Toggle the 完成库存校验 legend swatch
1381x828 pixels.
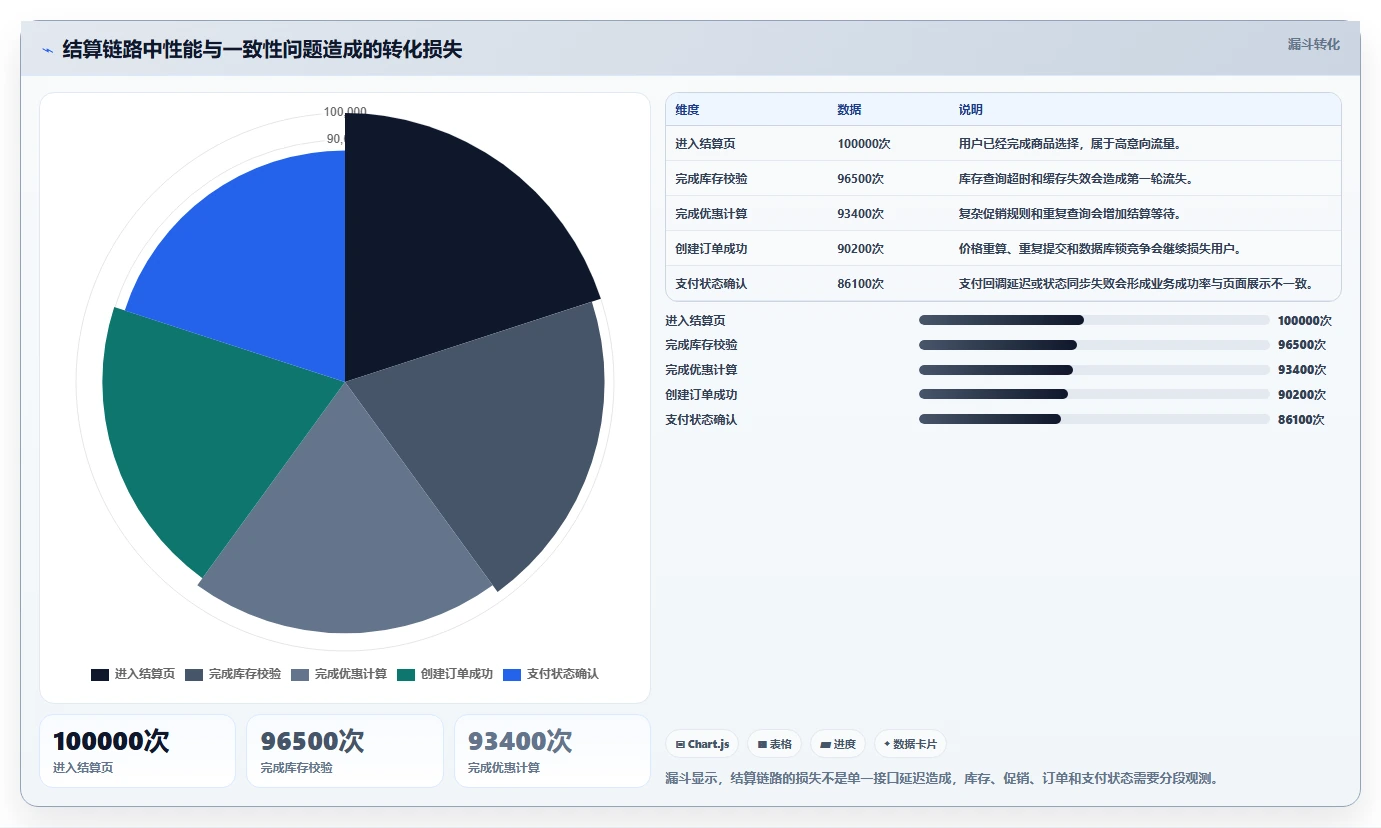point(194,674)
